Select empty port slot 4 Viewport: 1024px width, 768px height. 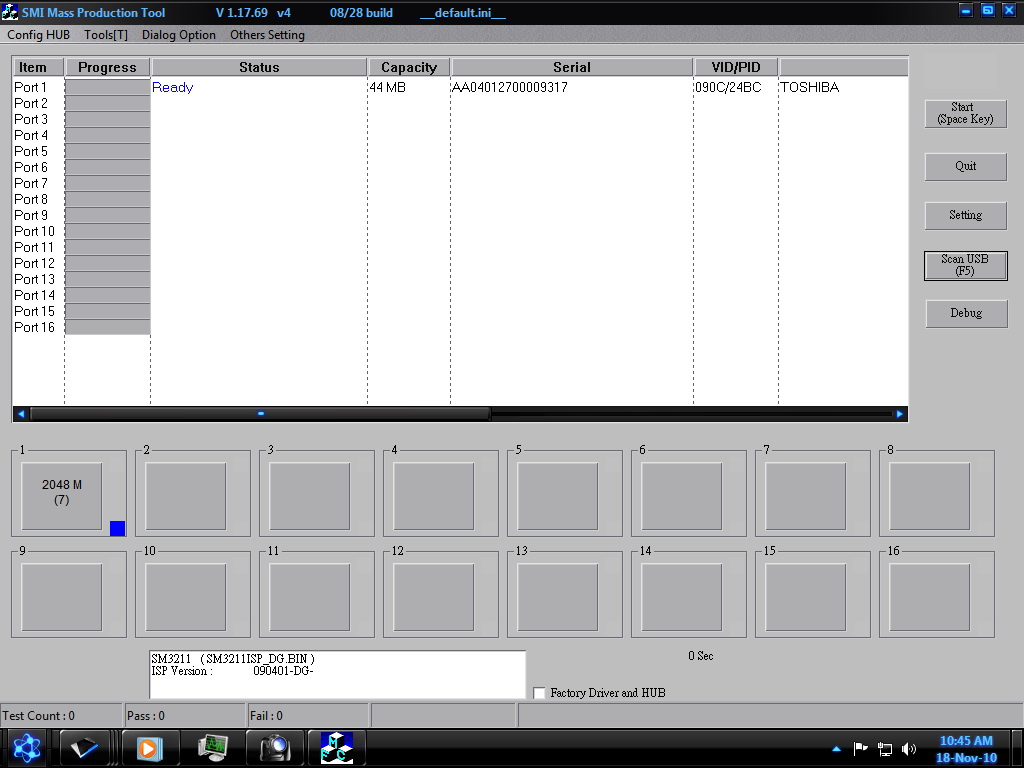[434, 496]
